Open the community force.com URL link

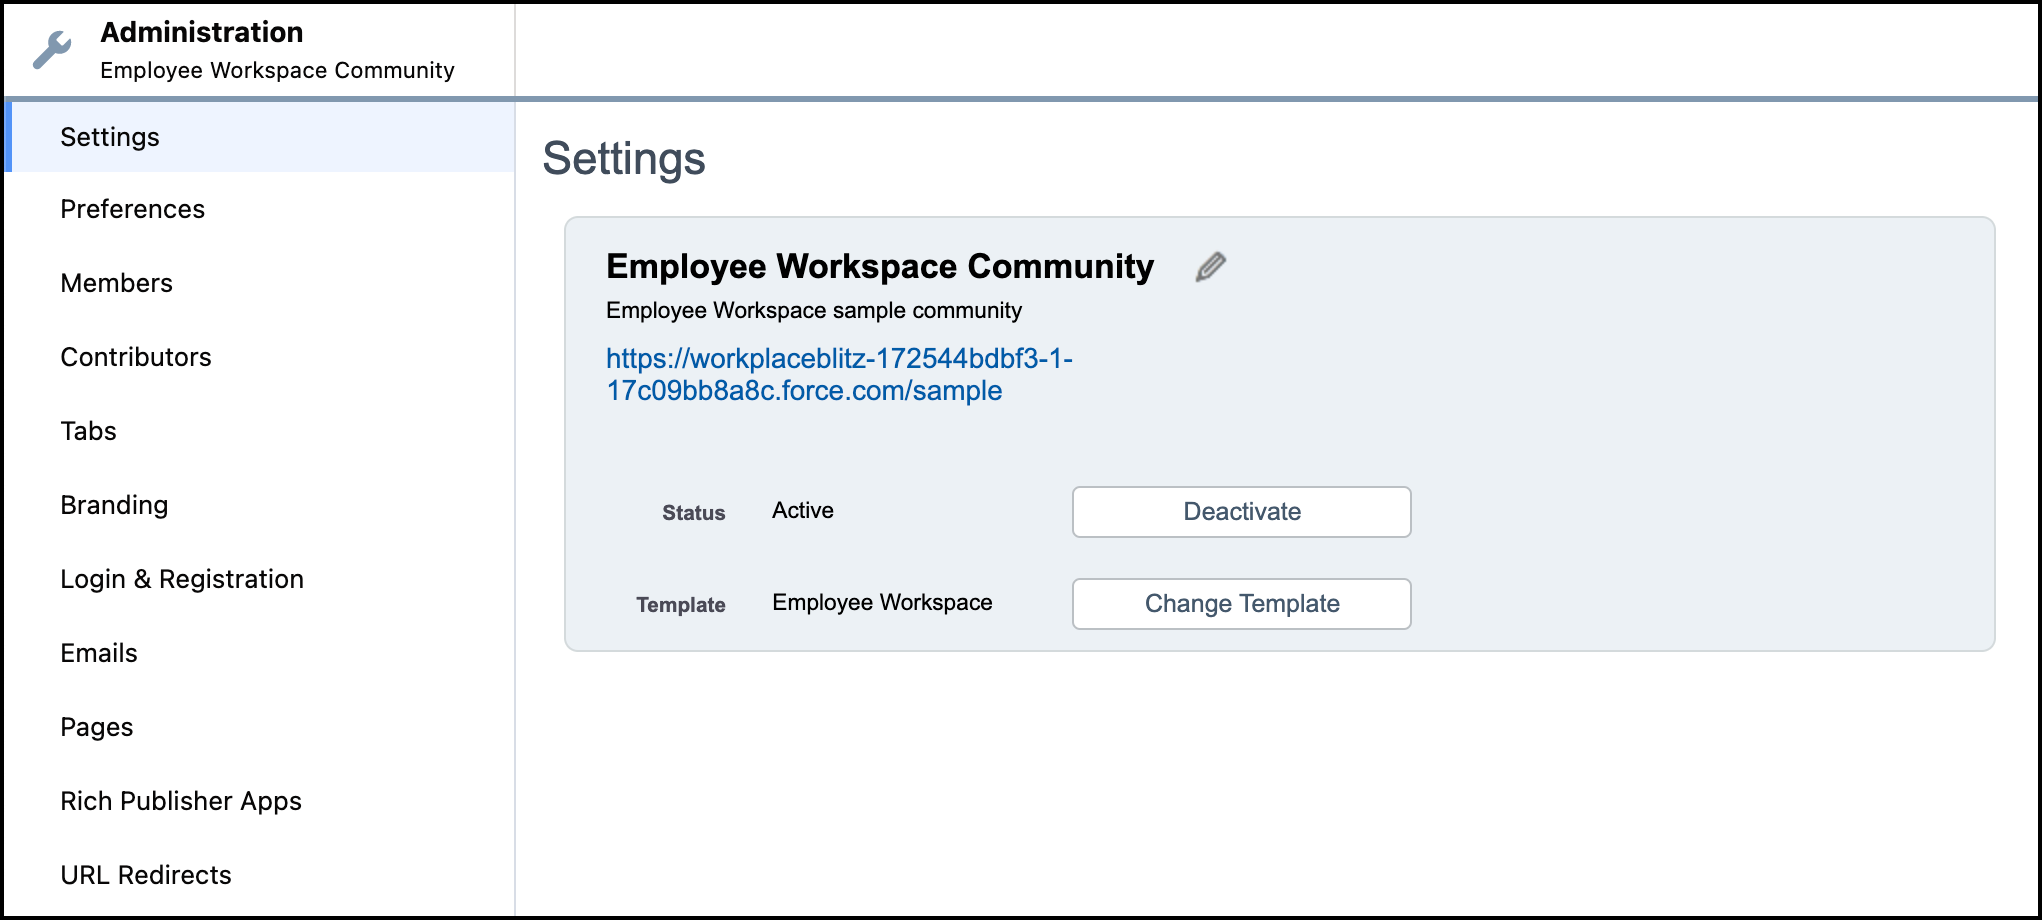coord(839,374)
